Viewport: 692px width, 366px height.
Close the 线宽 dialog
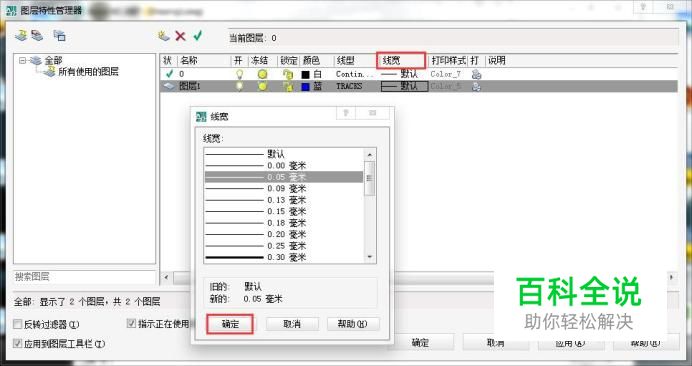pos(373,113)
